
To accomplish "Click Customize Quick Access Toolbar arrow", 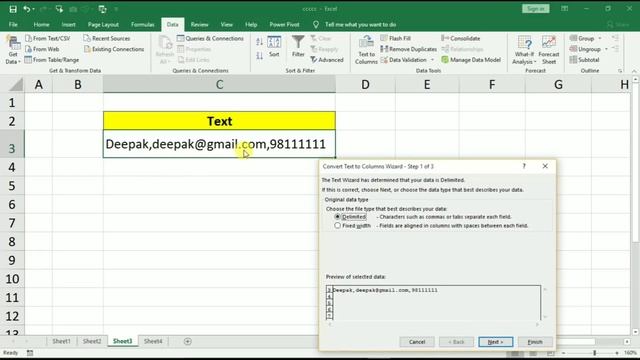I will click(116, 9).
